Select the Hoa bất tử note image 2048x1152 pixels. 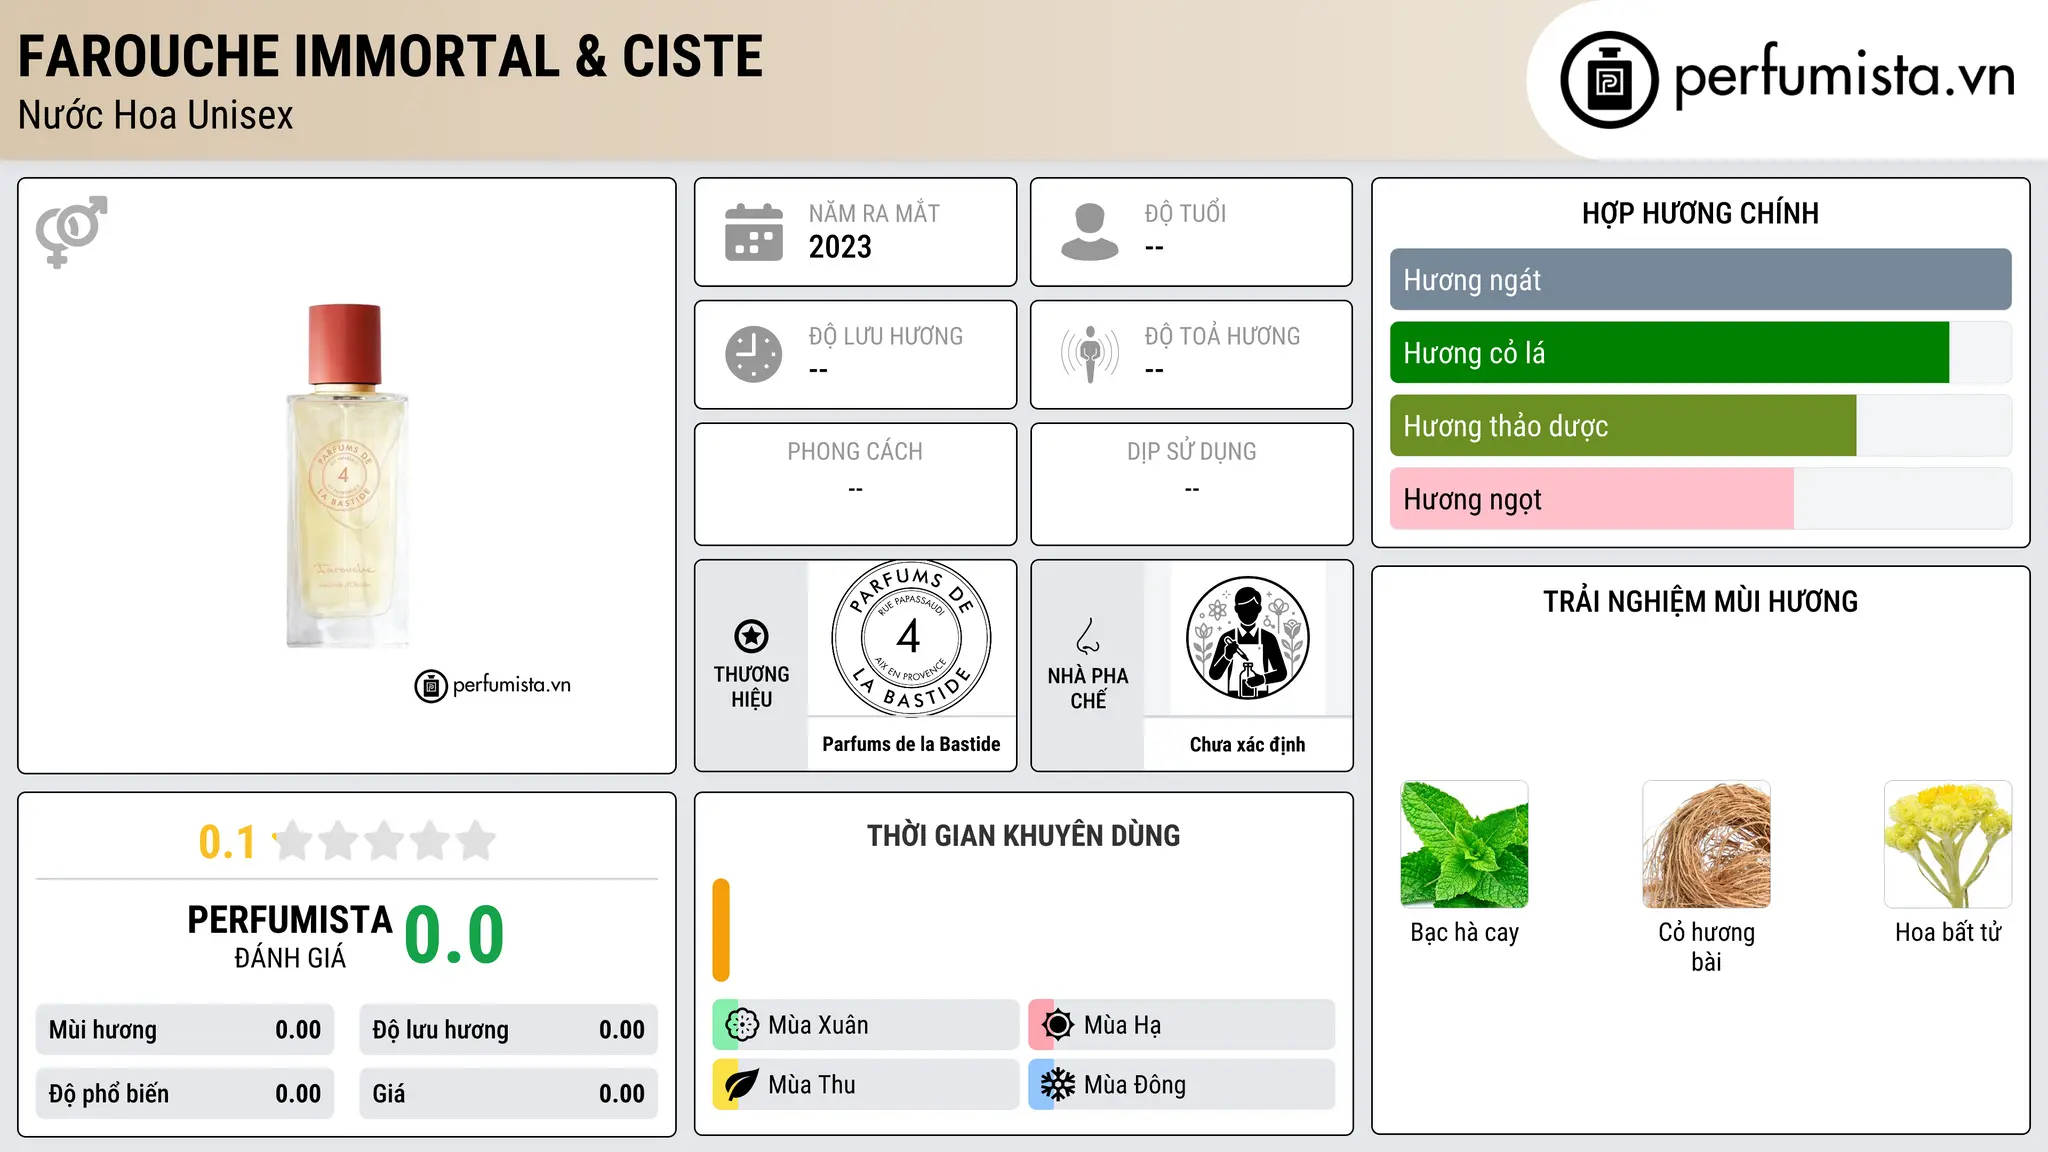[1948, 844]
